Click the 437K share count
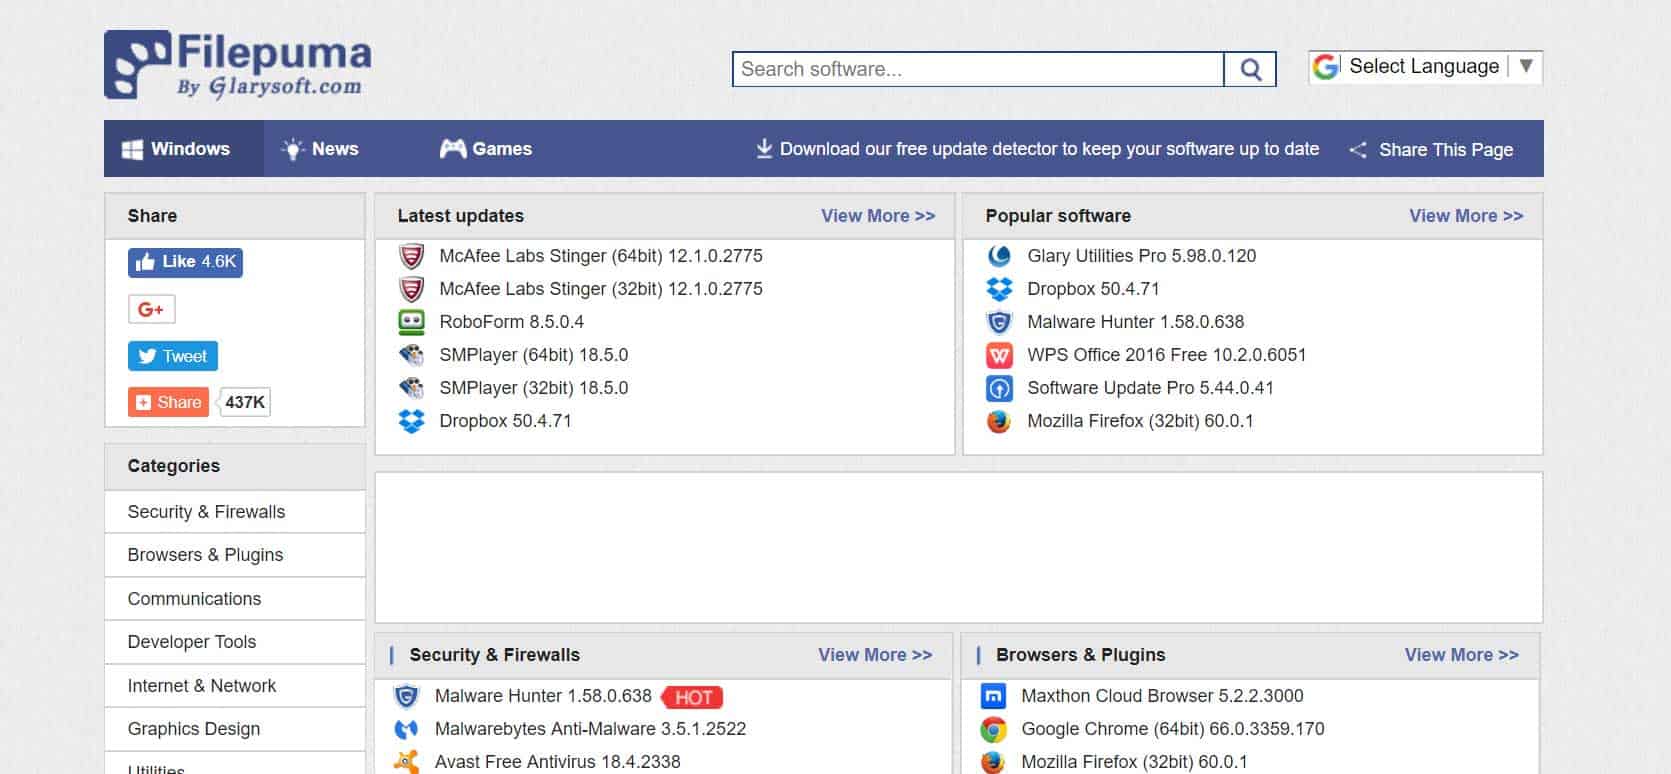 point(245,402)
